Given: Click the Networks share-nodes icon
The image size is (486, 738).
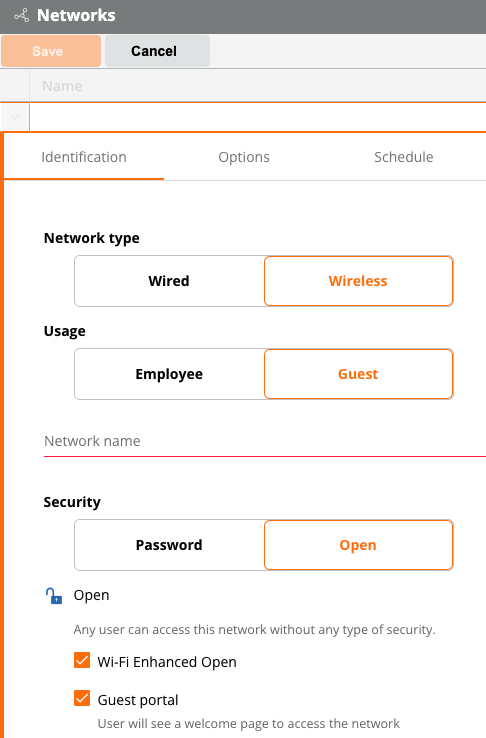Looking at the screenshot, I should coord(21,16).
